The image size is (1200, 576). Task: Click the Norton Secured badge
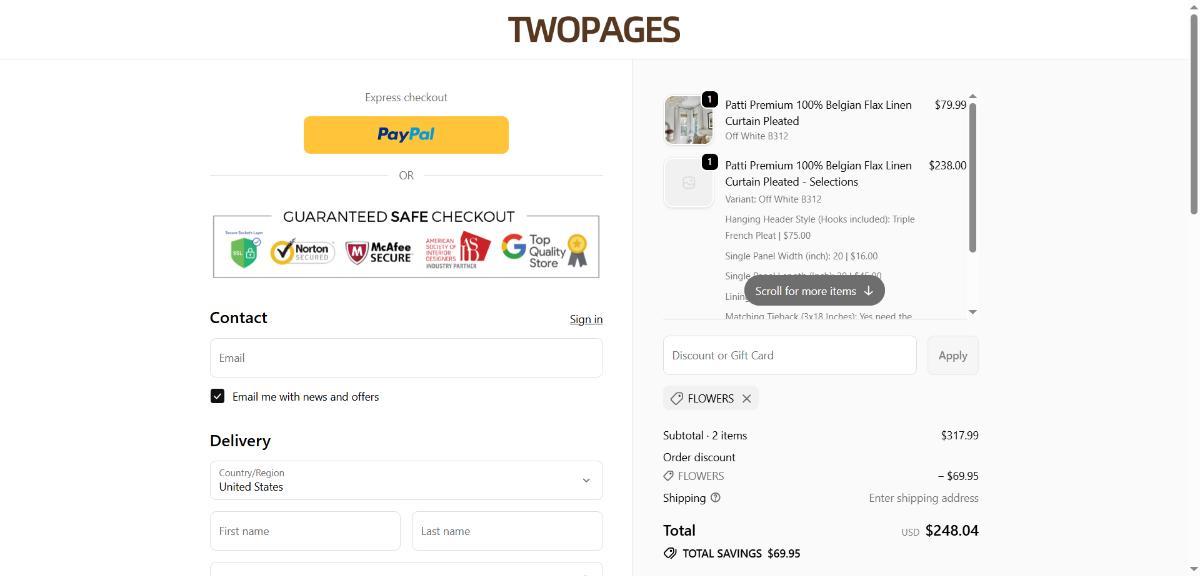pos(301,250)
